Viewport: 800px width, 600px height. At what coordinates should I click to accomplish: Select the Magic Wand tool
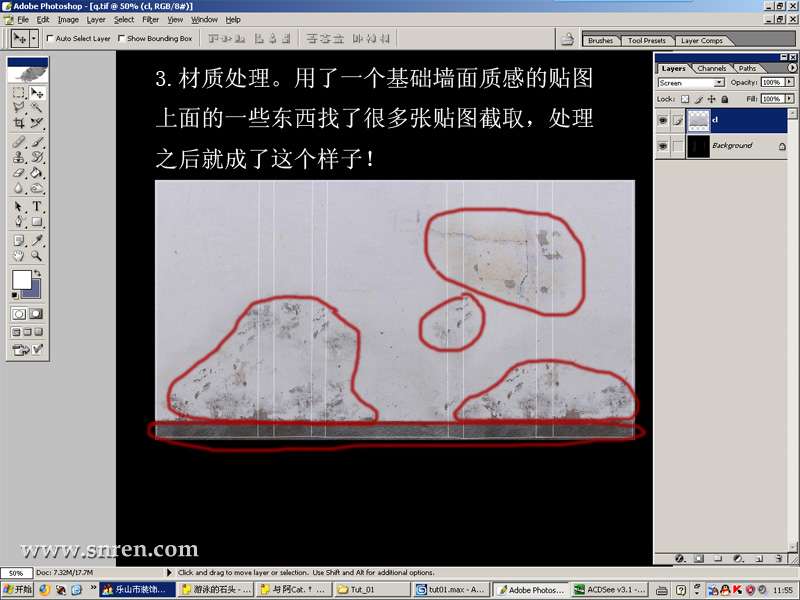point(37,108)
